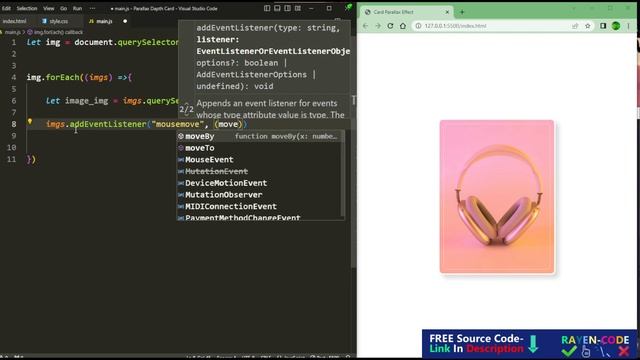Click line number 4 in the gutter
The width and height of the screenshot is (640, 360).
pyautogui.click(x=14, y=78)
